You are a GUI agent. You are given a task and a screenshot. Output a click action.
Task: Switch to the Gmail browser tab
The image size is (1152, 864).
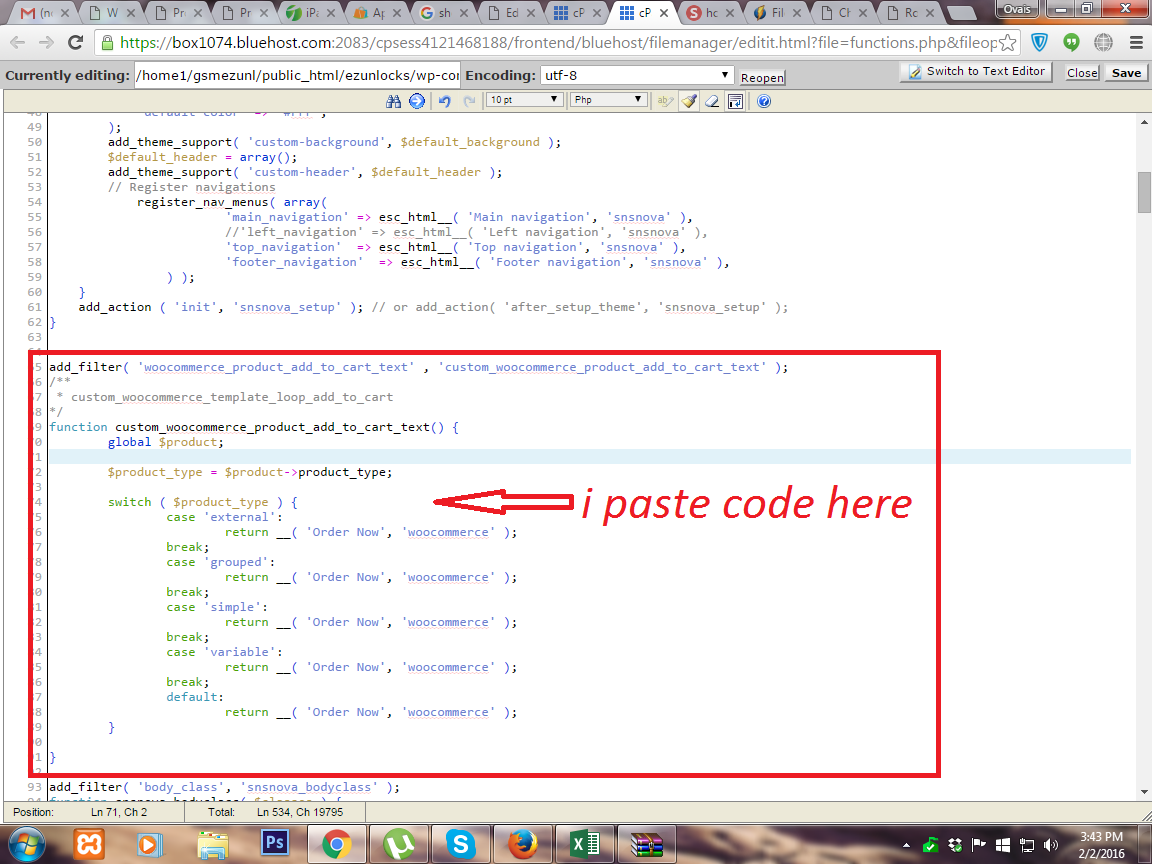[x=37, y=13]
